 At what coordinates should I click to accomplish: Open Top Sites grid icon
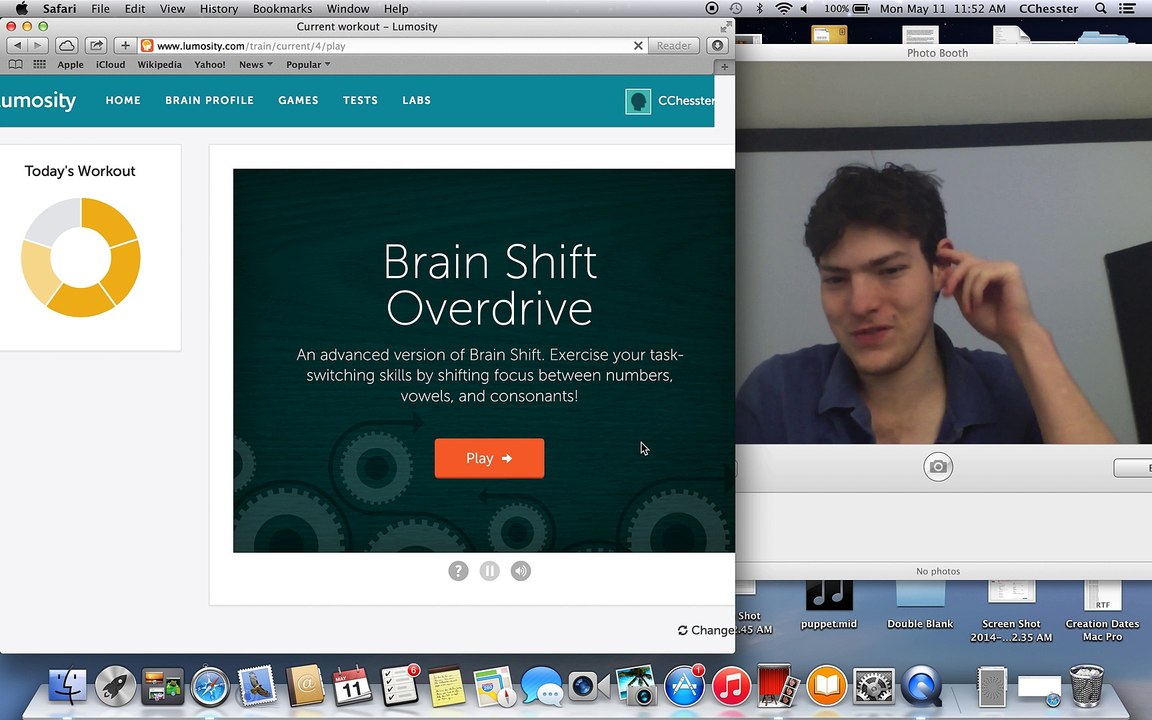40,65
